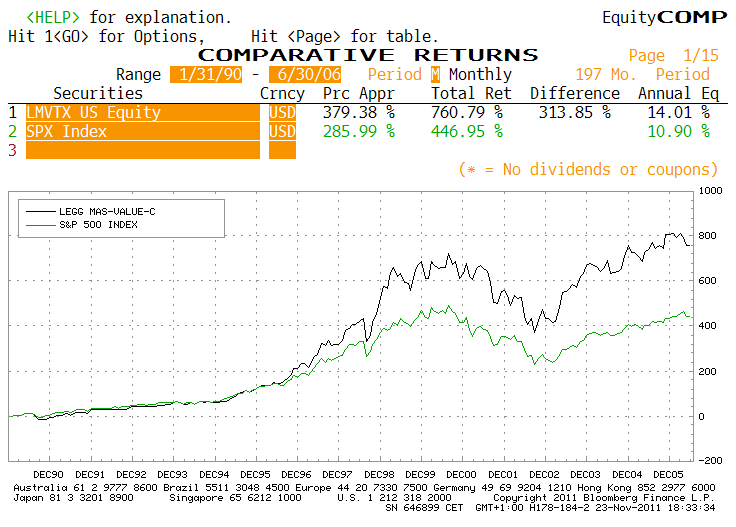The image size is (736, 527).
Task: Click the Page 1/15 indicator
Action: pyautogui.click(x=674, y=55)
